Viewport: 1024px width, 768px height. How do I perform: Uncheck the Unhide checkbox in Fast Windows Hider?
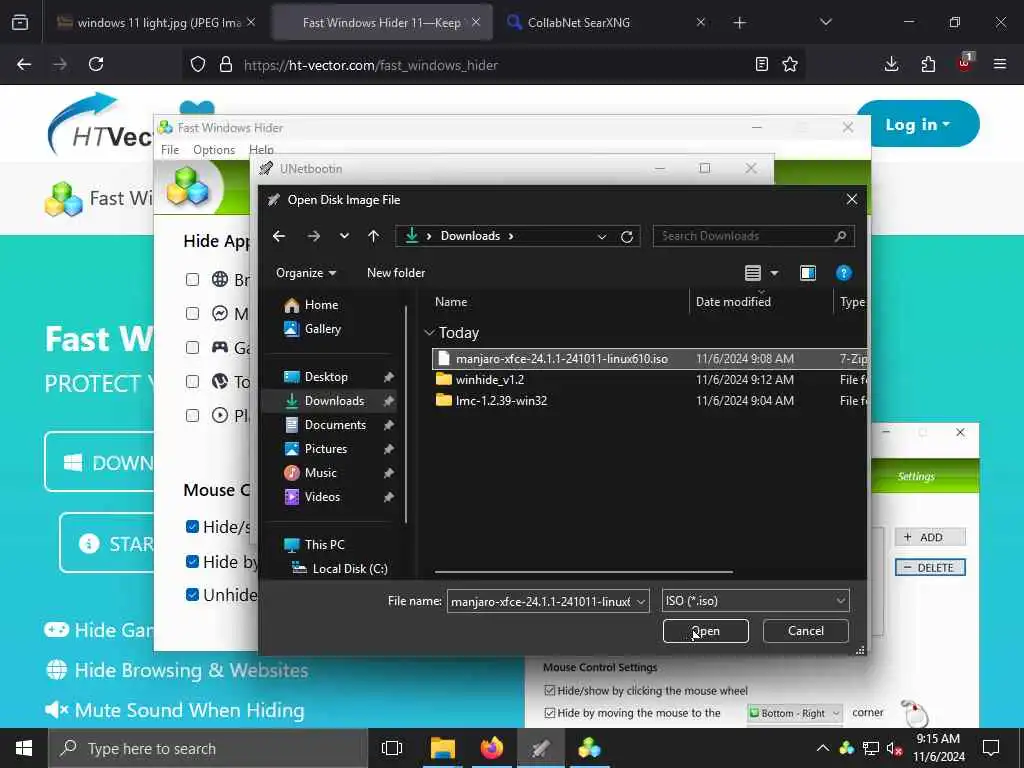click(x=192, y=594)
